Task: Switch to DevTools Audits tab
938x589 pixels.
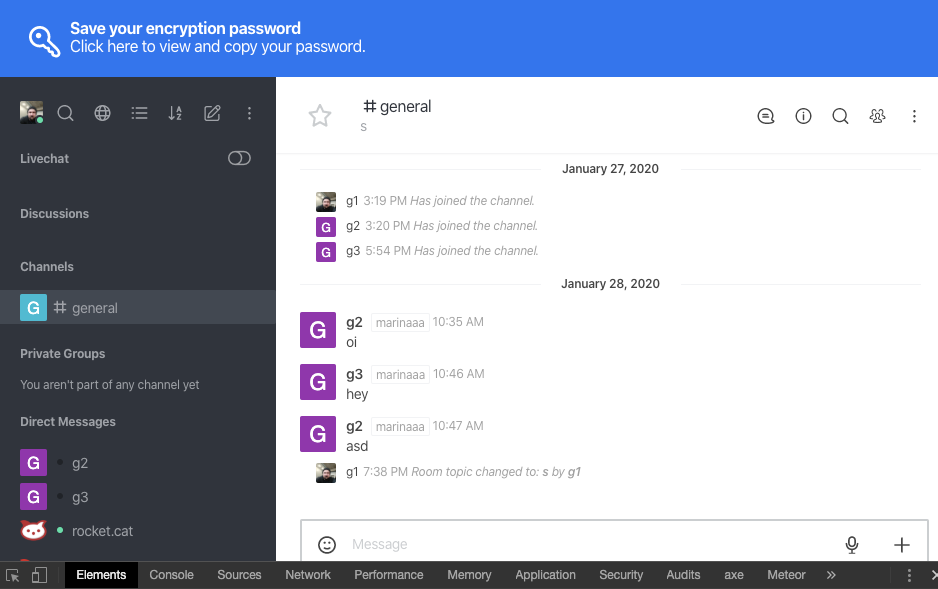Action: click(x=683, y=575)
